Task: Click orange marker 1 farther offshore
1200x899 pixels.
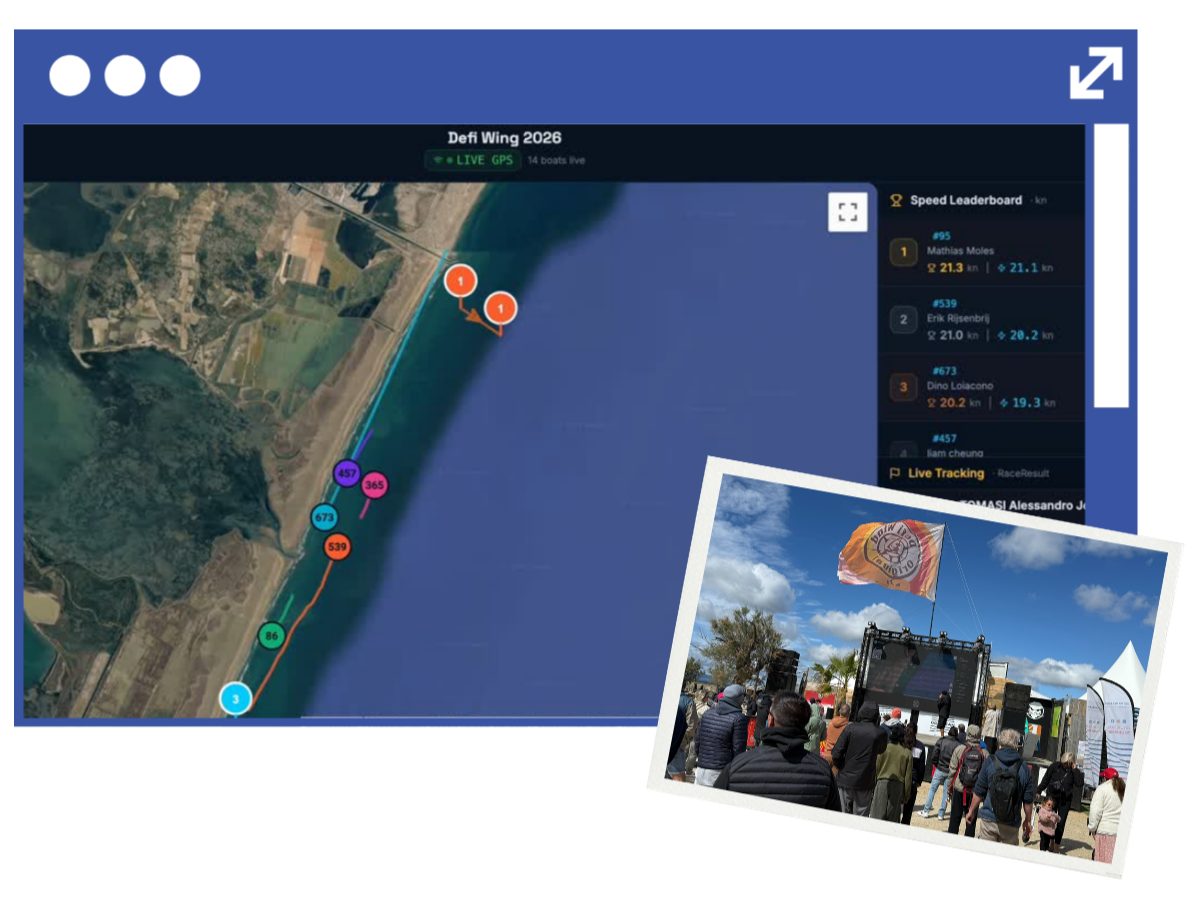Action: (500, 307)
